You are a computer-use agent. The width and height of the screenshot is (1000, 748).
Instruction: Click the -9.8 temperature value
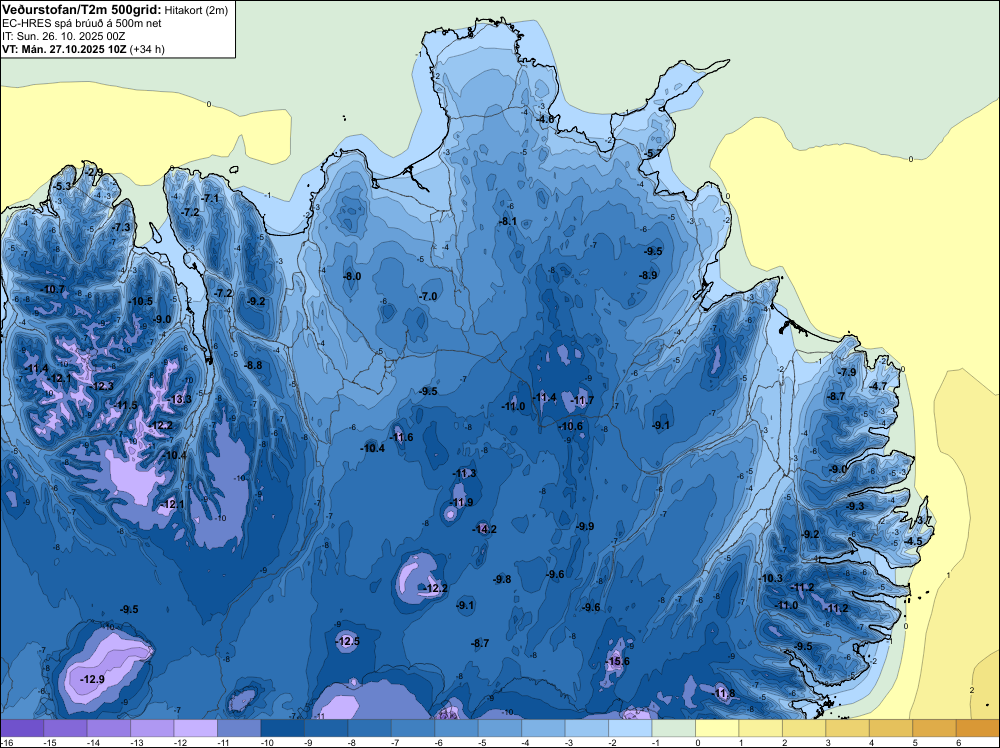pos(502,579)
